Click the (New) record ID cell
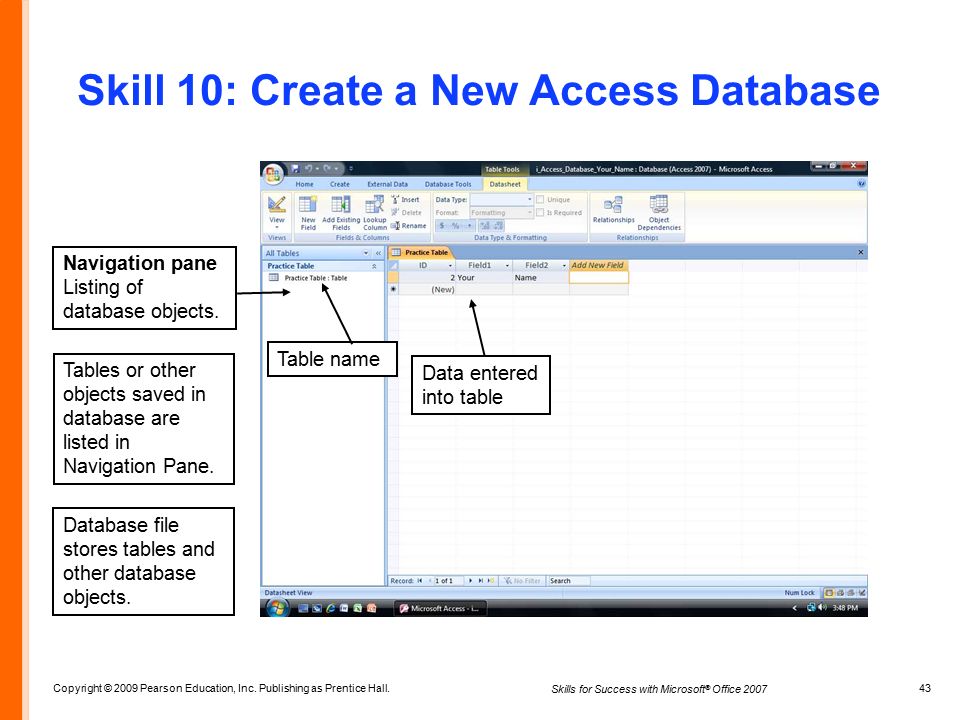 point(427,290)
